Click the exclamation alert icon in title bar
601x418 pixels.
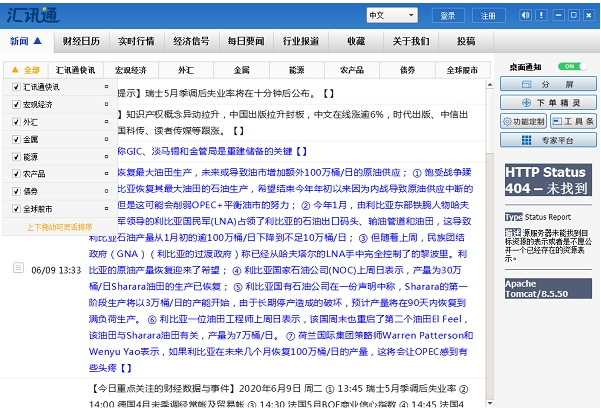pyautogui.click(x=541, y=15)
